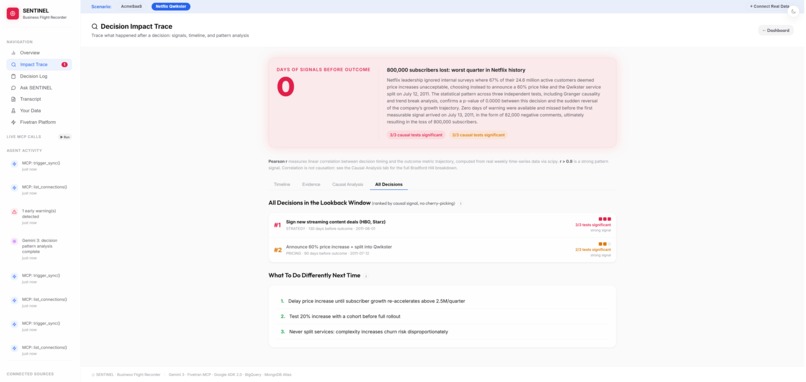This screenshot has height=382, width=806.
Task: Click the Transcript document icon
Action: (13, 99)
